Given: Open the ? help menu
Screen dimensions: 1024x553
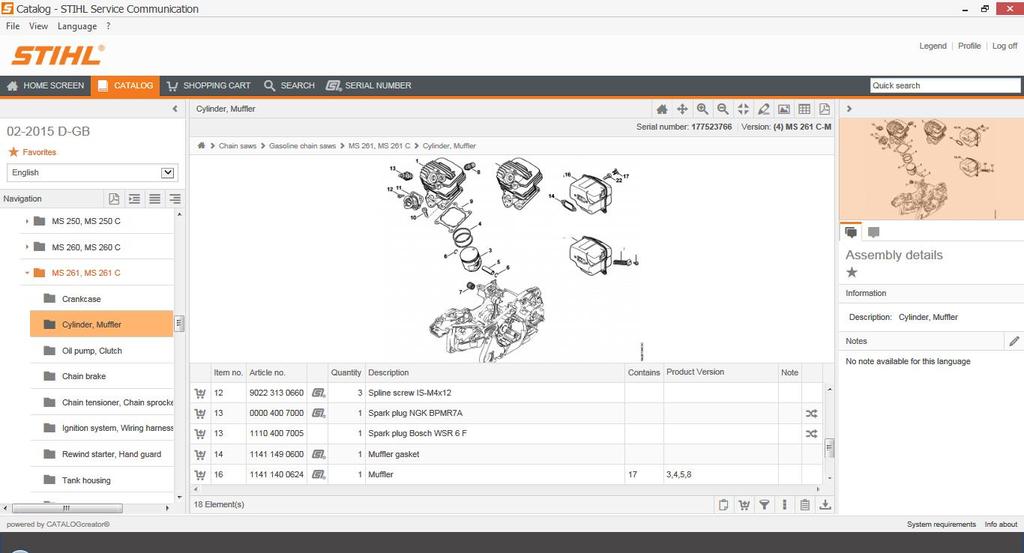Looking at the screenshot, I should pos(108,26).
